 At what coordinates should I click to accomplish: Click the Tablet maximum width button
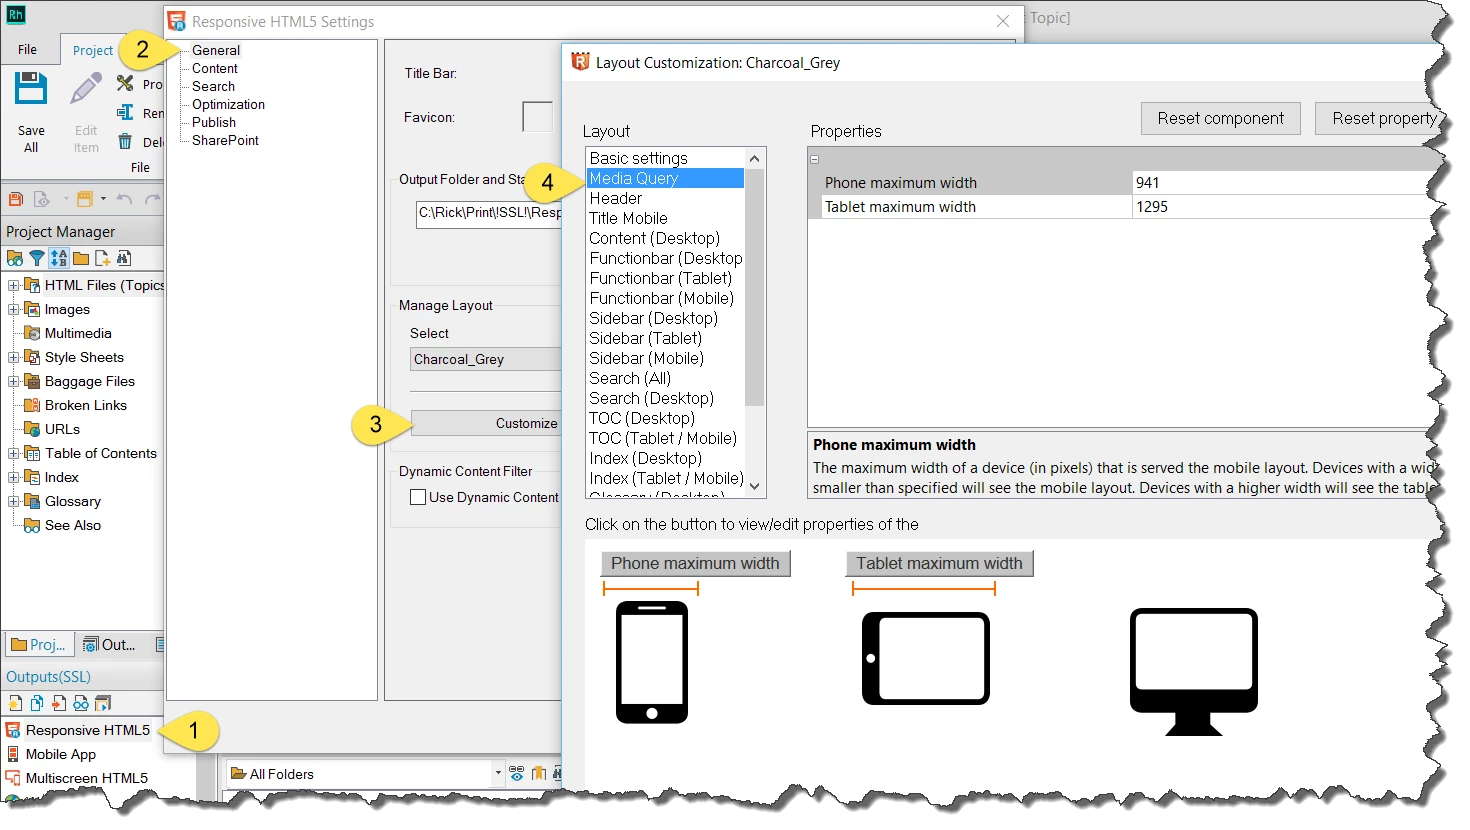[939, 563]
